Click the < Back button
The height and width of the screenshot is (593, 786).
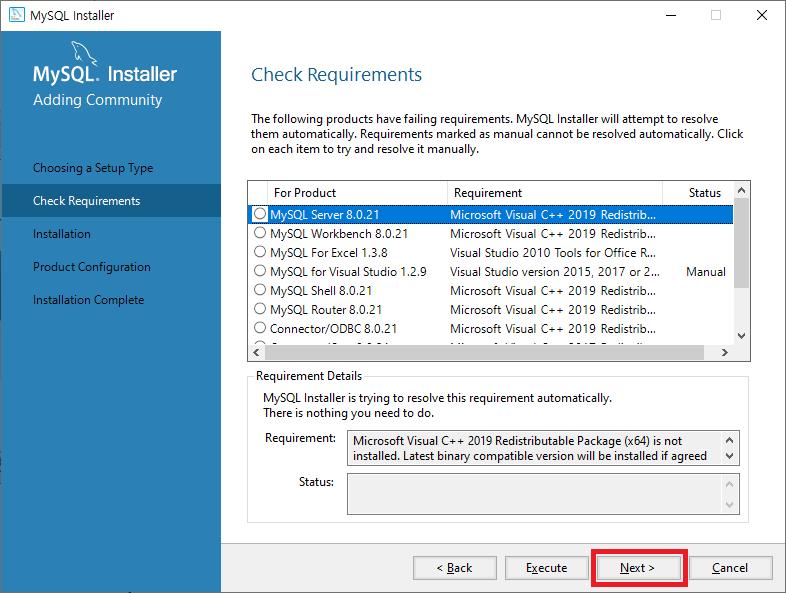point(455,568)
